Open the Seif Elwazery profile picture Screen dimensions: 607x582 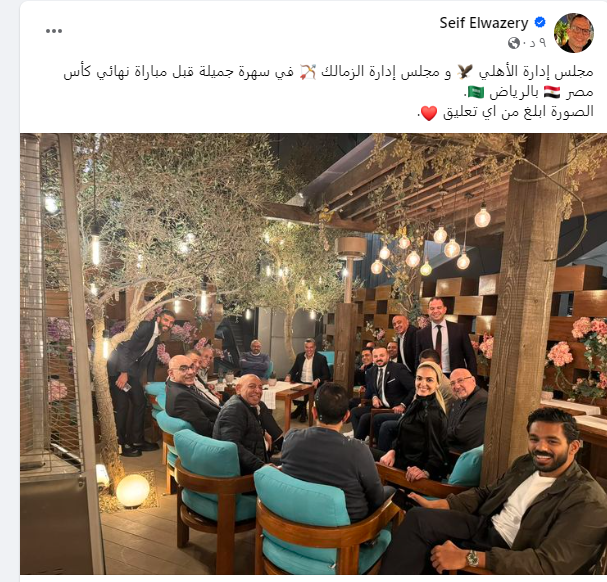click(x=574, y=33)
